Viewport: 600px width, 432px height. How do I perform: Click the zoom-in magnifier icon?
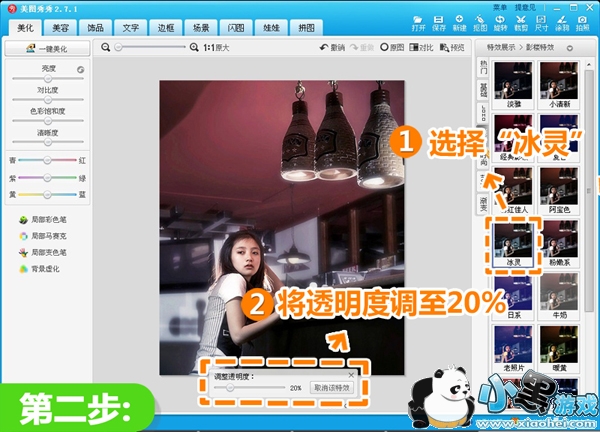(x=192, y=47)
